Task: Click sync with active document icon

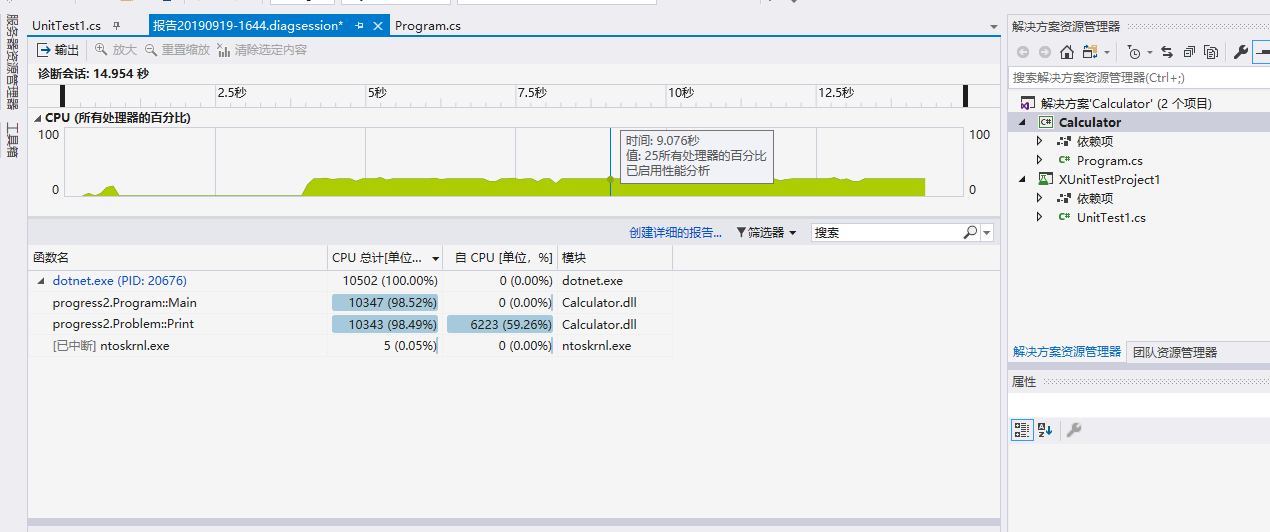Action: 1167,52
